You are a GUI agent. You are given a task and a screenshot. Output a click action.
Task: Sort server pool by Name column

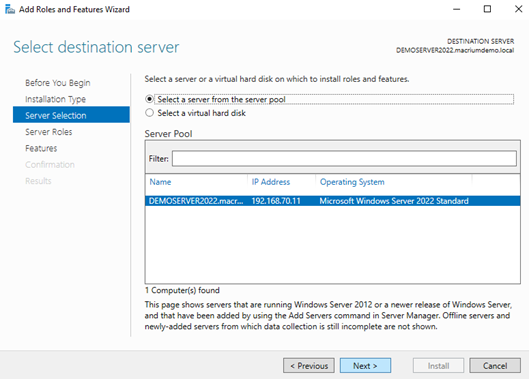(x=160, y=182)
